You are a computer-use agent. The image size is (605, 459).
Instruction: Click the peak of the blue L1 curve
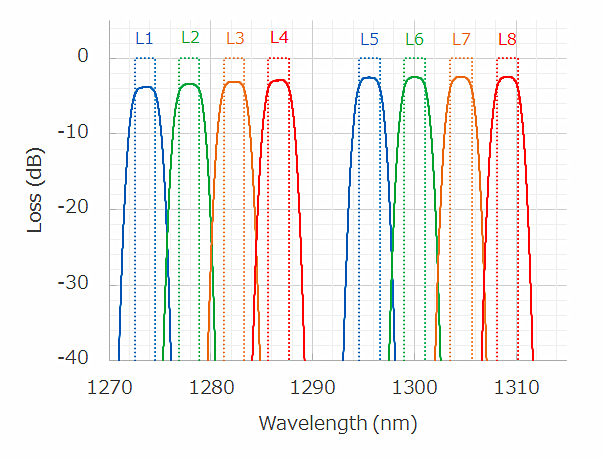coord(146,87)
